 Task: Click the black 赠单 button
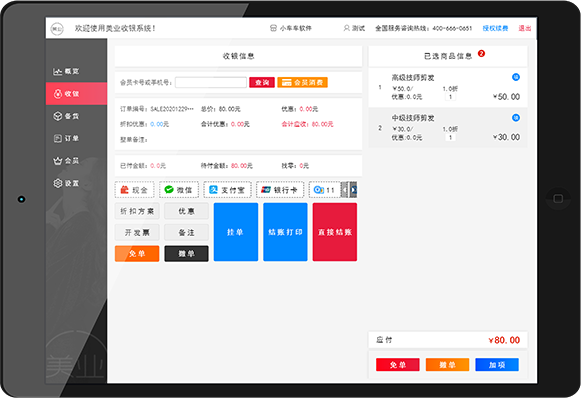coord(186,253)
